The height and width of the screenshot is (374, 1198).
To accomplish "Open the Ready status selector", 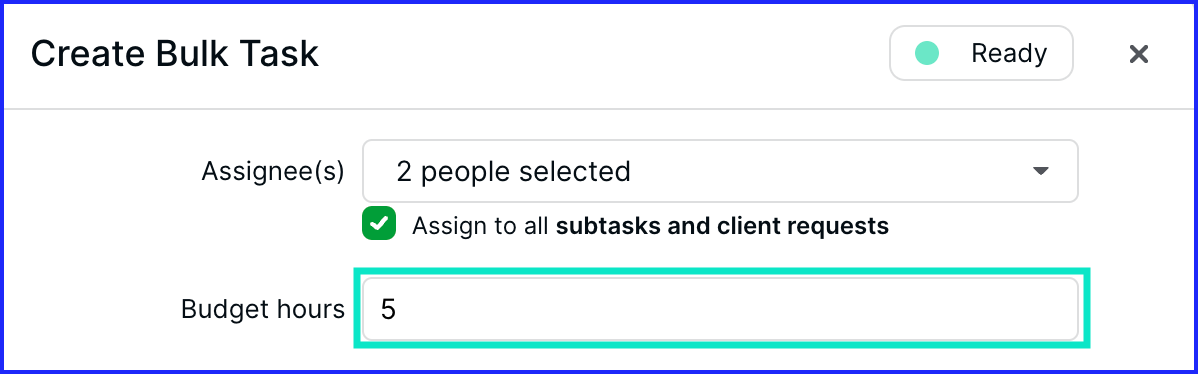I will 981,53.
